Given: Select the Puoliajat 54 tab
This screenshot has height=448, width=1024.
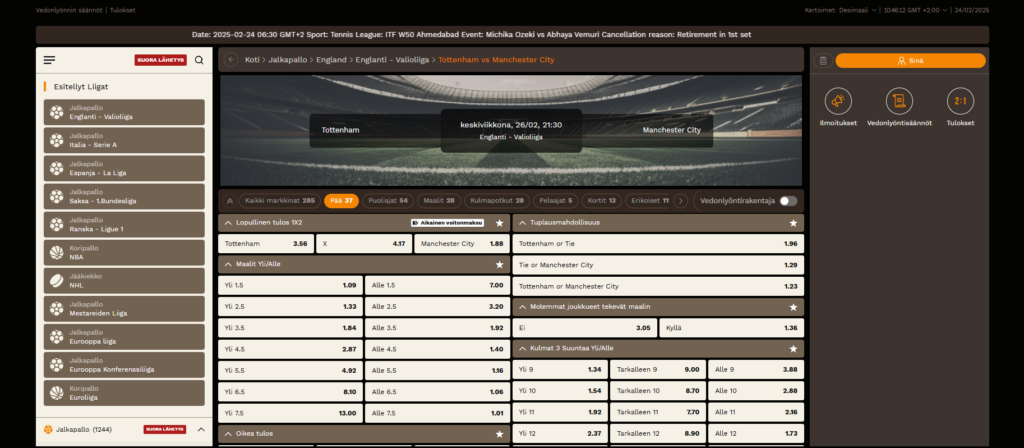Looking at the screenshot, I should point(388,201).
